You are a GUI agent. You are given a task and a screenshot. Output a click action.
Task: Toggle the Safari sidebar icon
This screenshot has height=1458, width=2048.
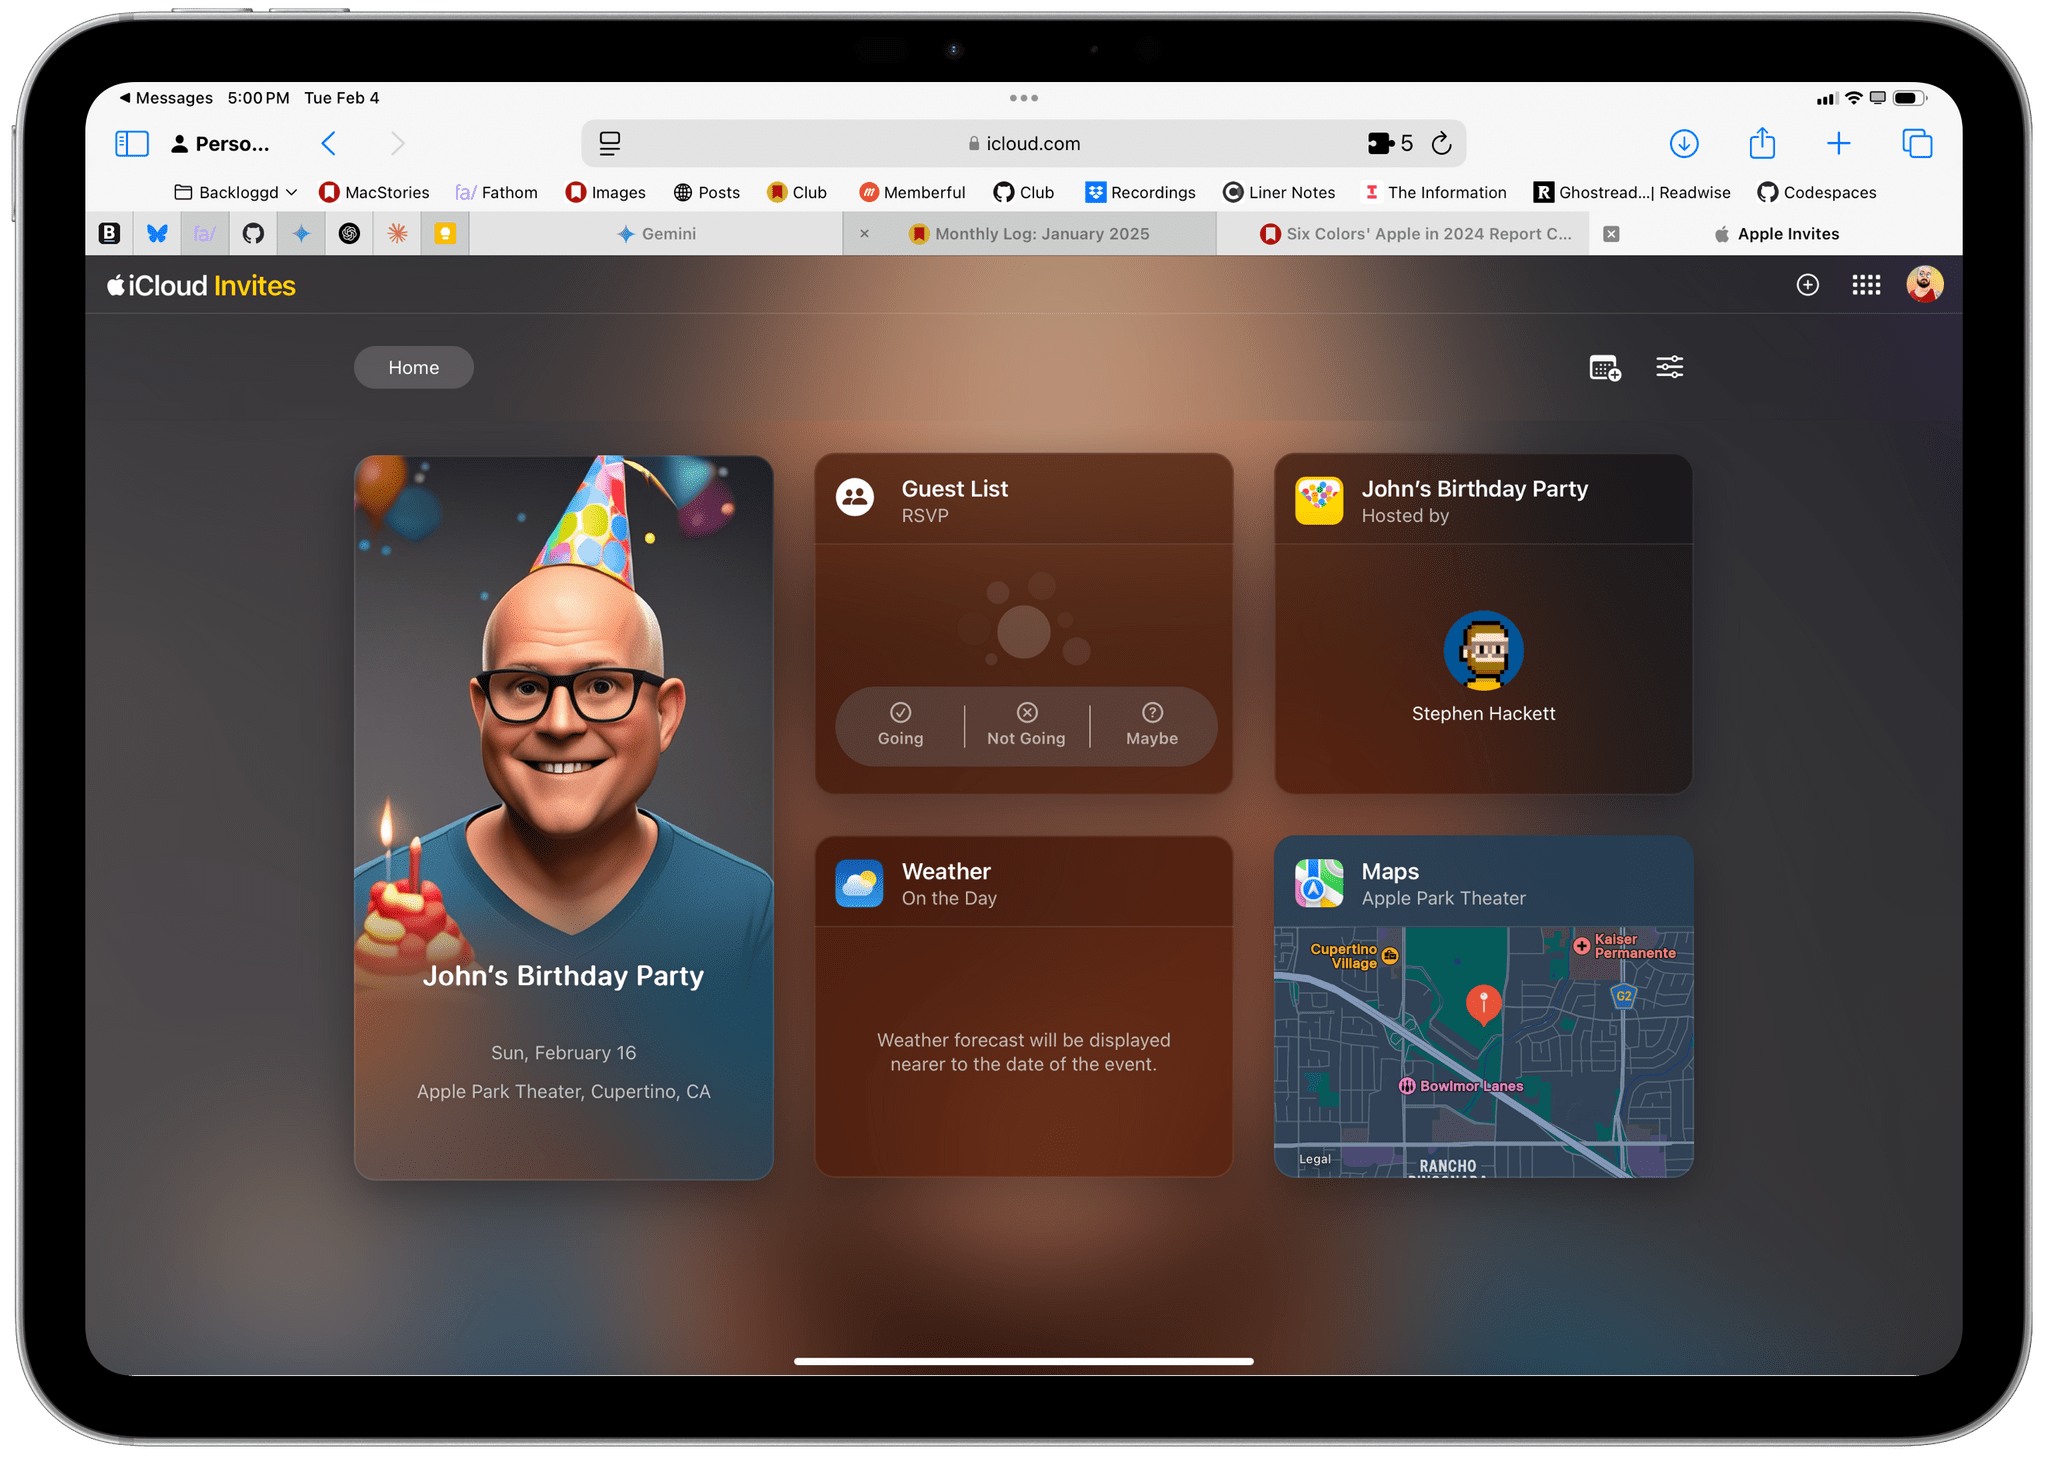point(132,144)
